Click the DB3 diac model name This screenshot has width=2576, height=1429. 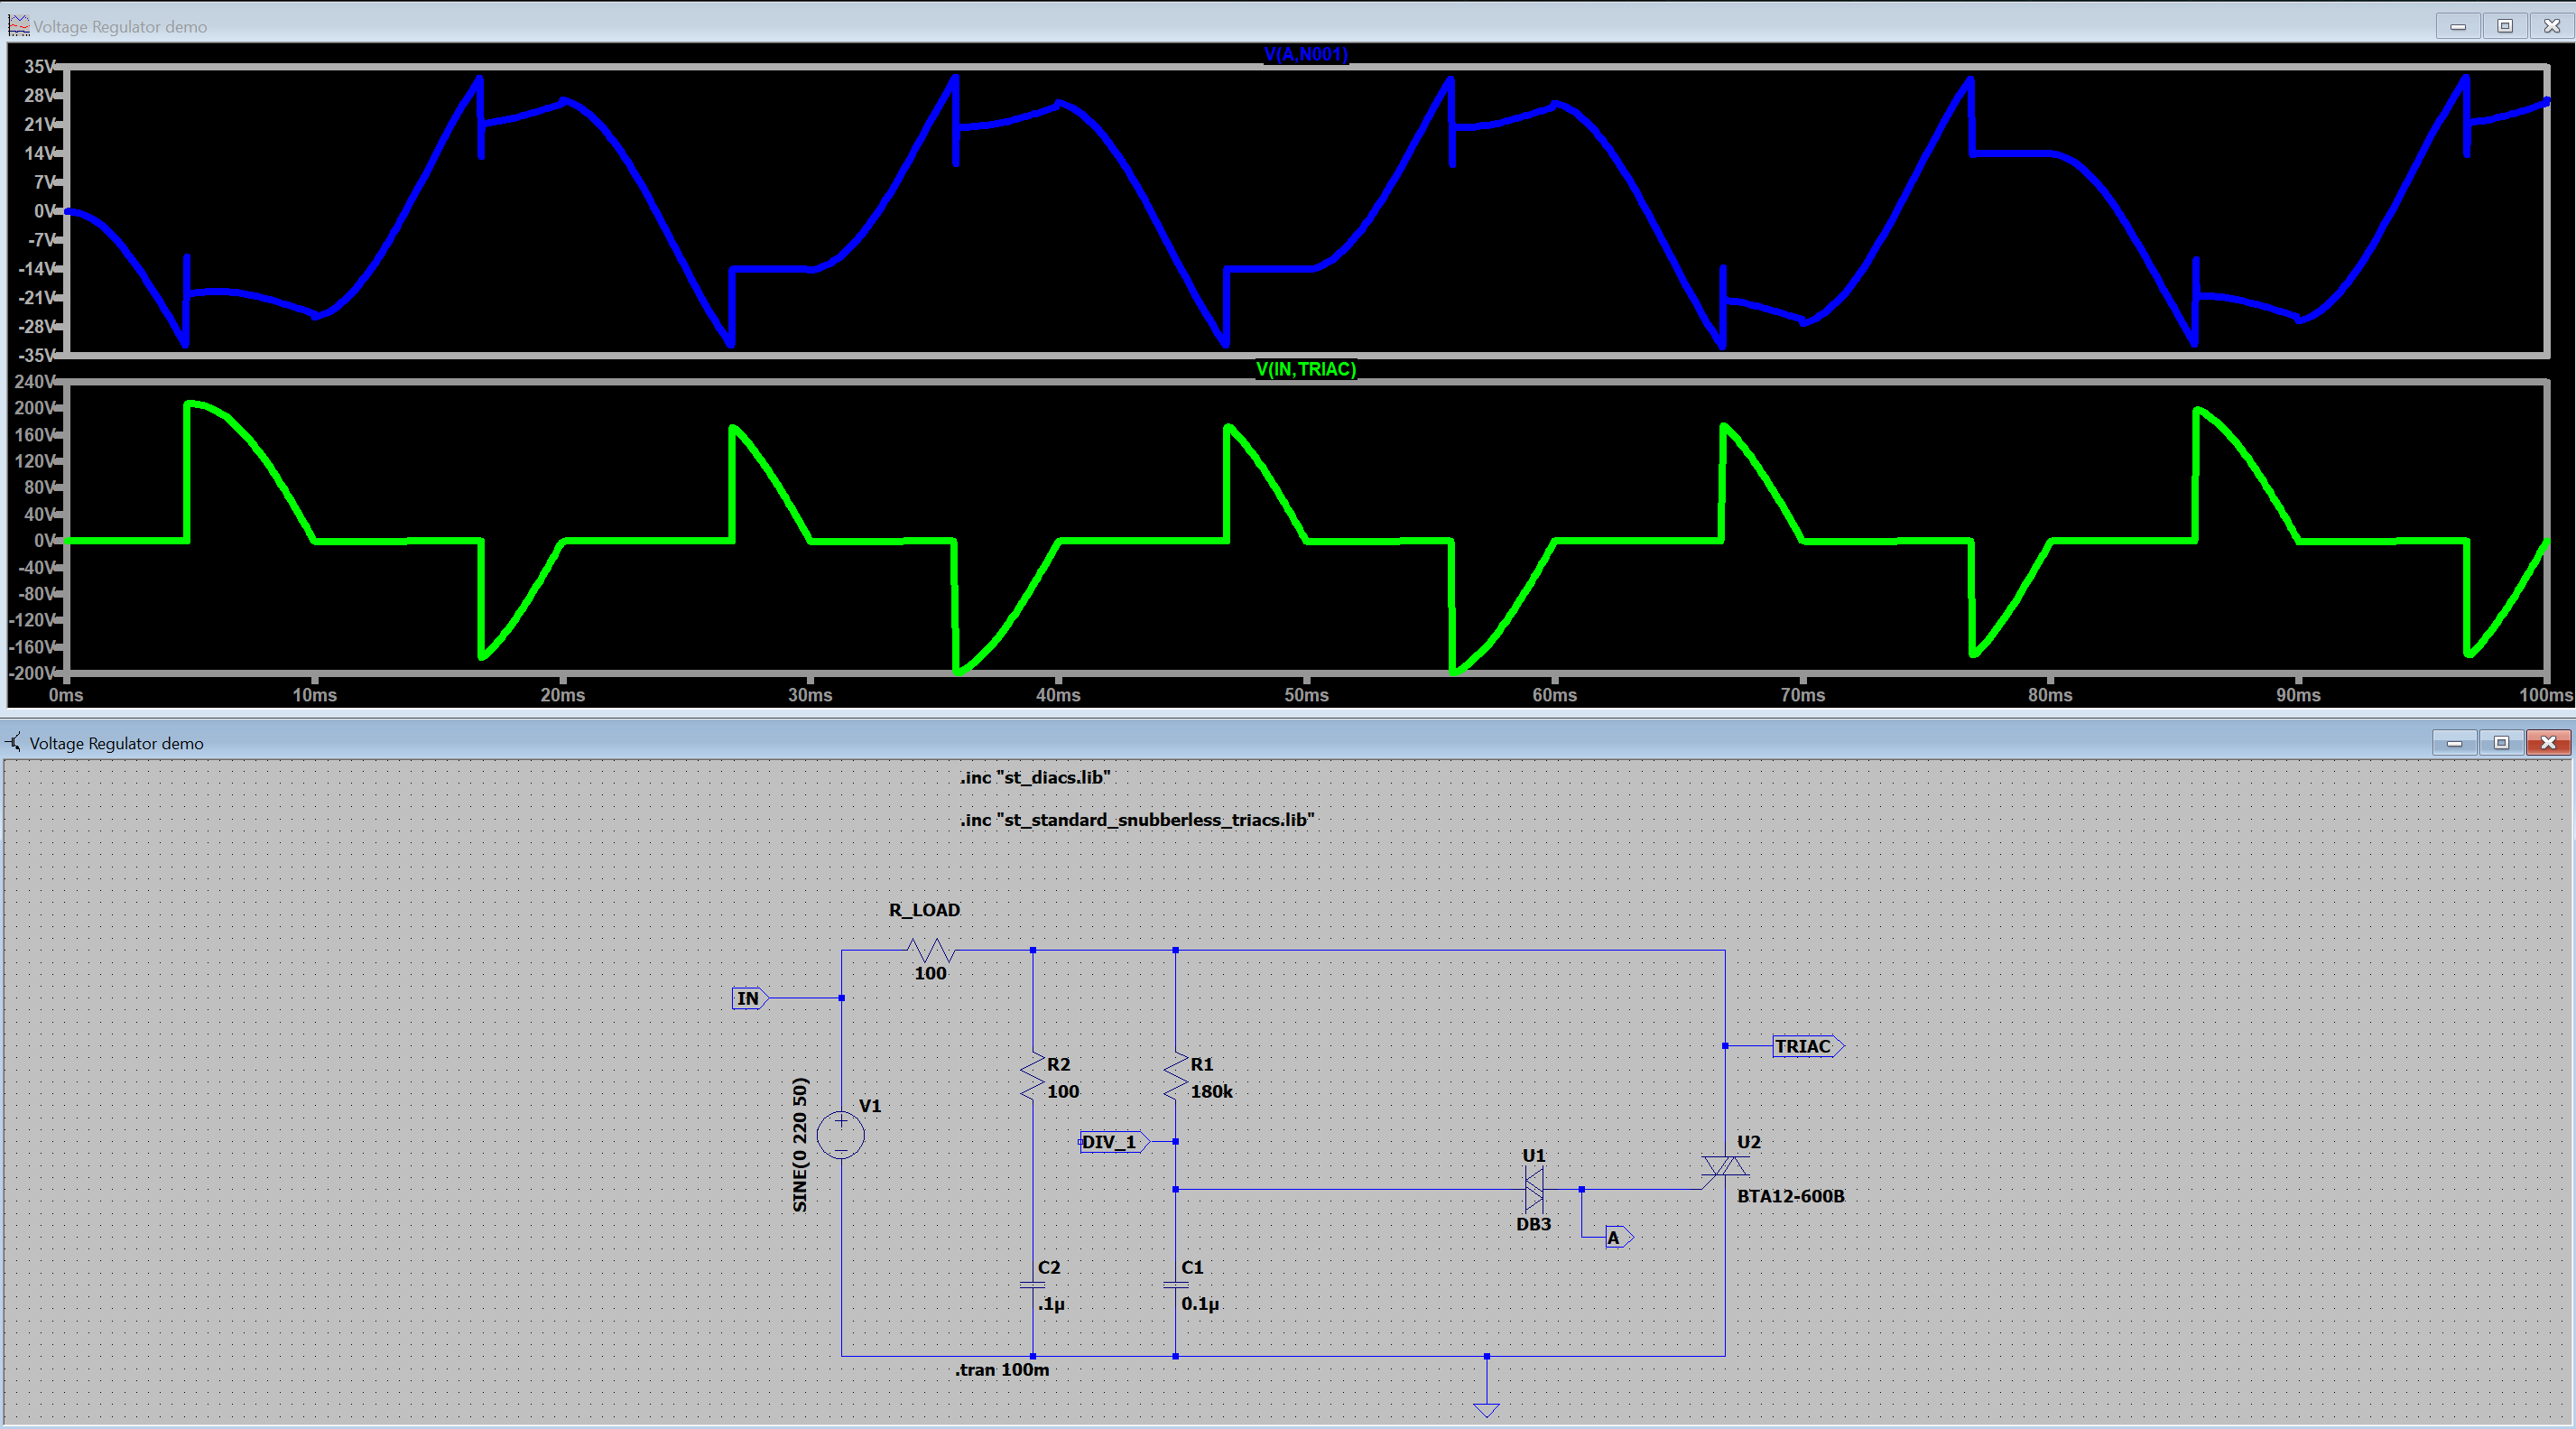(1533, 1224)
